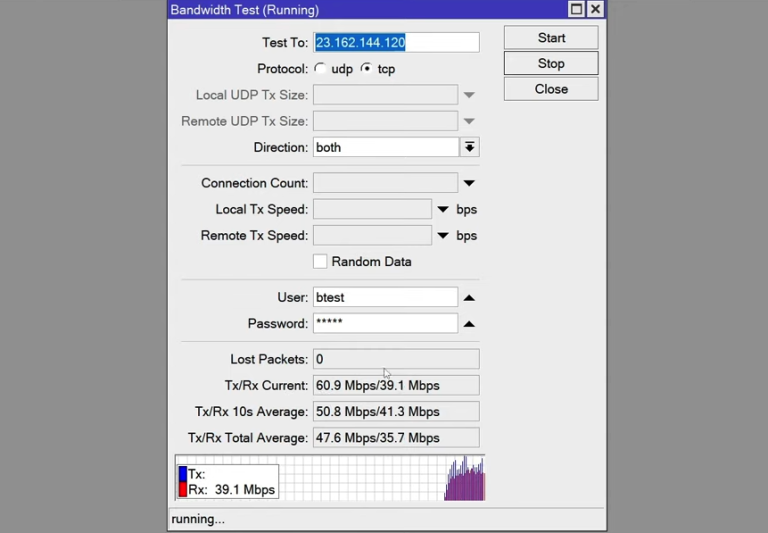Click the Local UDP Tx Size field
The height and width of the screenshot is (533, 768).
385,95
